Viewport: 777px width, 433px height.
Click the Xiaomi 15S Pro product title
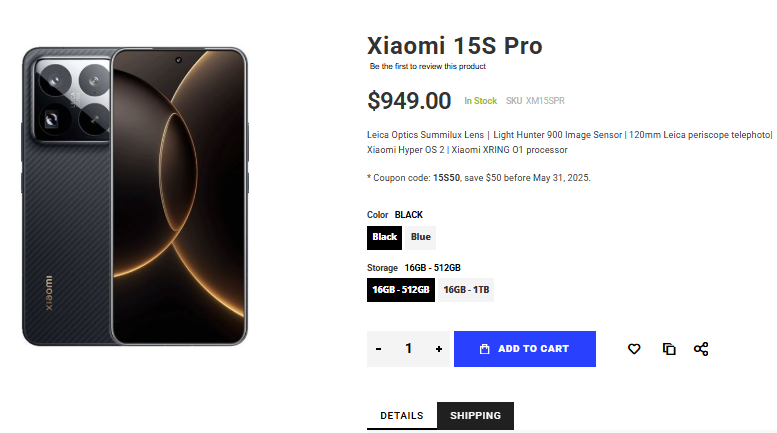pos(455,46)
